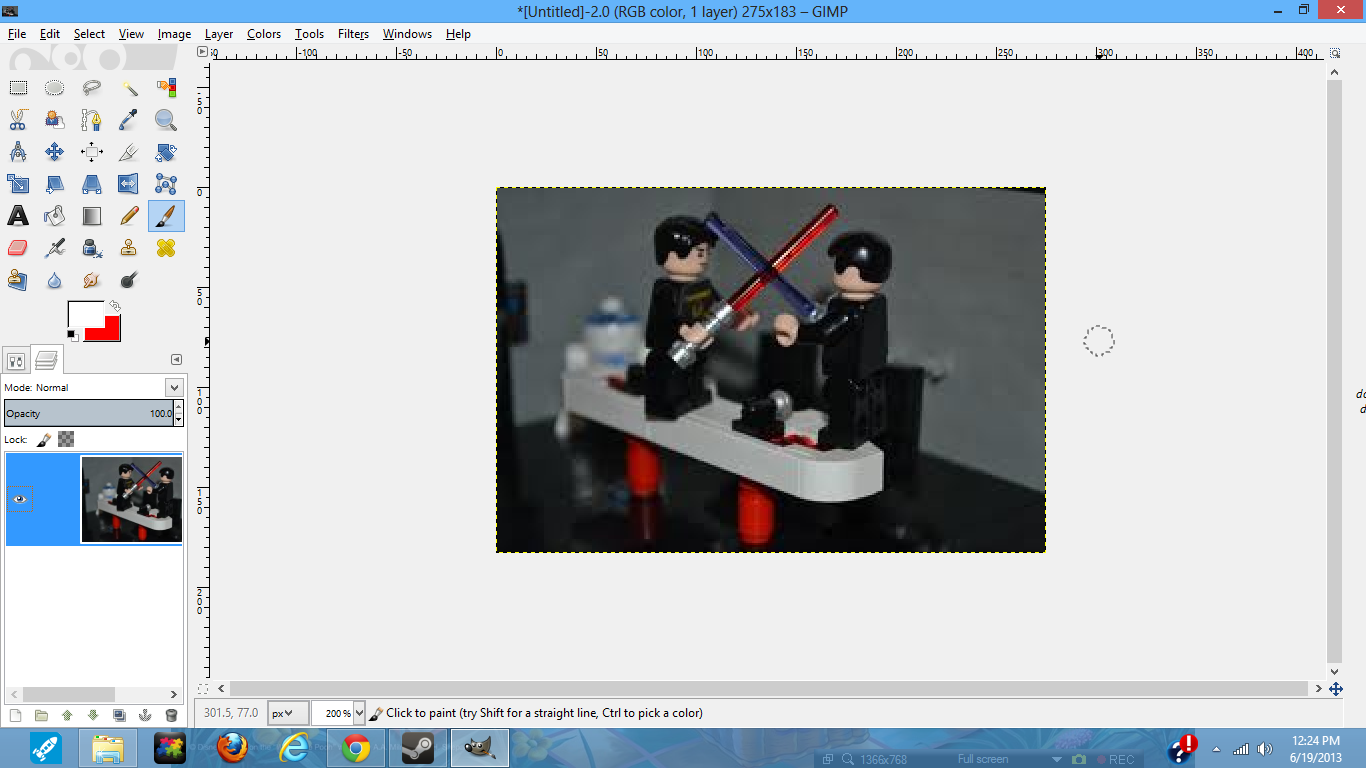1366x768 pixels.
Task: Activate the Alignment tool
Action: (92, 152)
